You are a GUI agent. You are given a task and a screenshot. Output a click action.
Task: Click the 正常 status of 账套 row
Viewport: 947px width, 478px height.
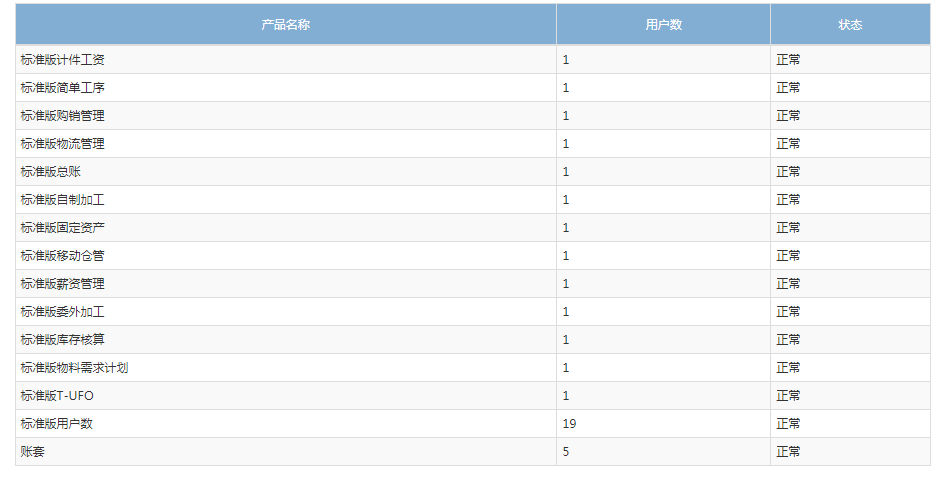[x=788, y=451]
